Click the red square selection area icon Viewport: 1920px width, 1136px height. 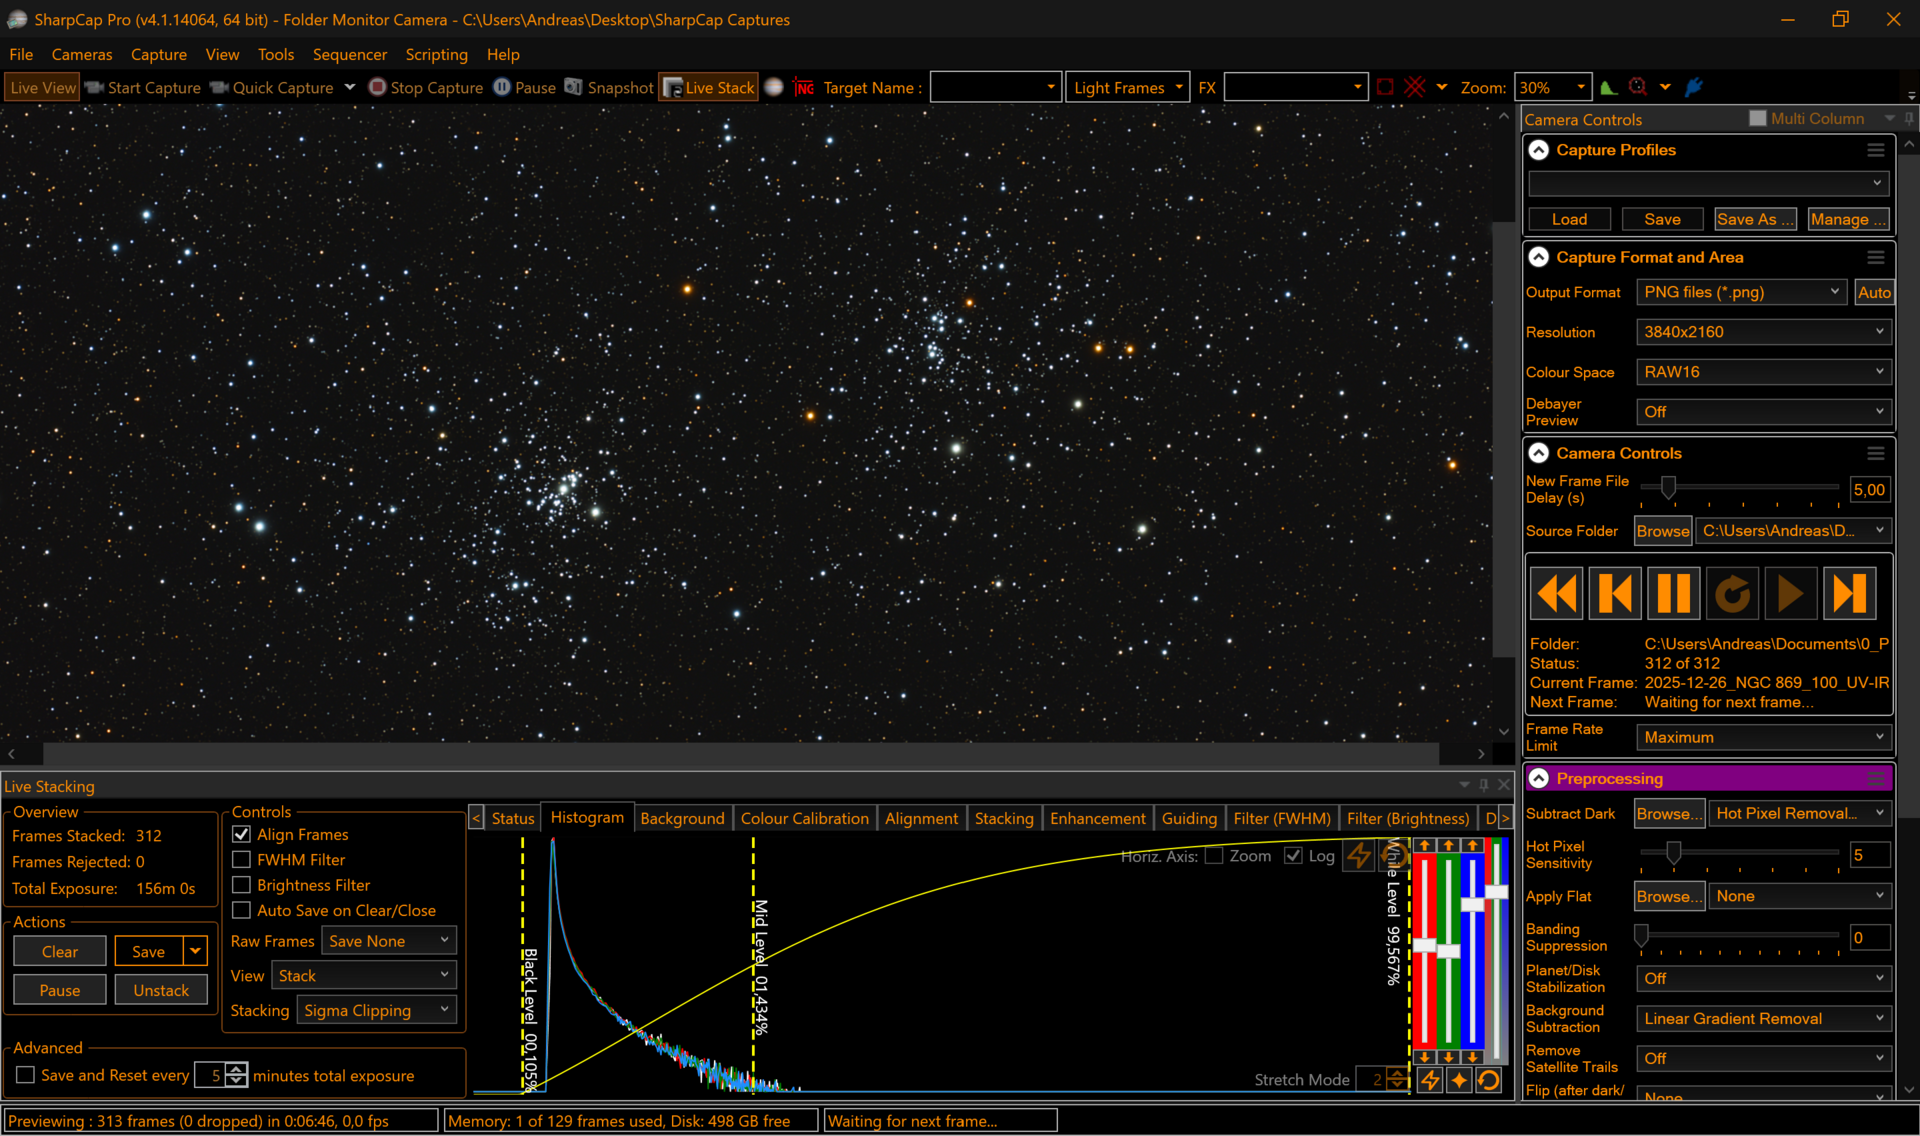1385,88
